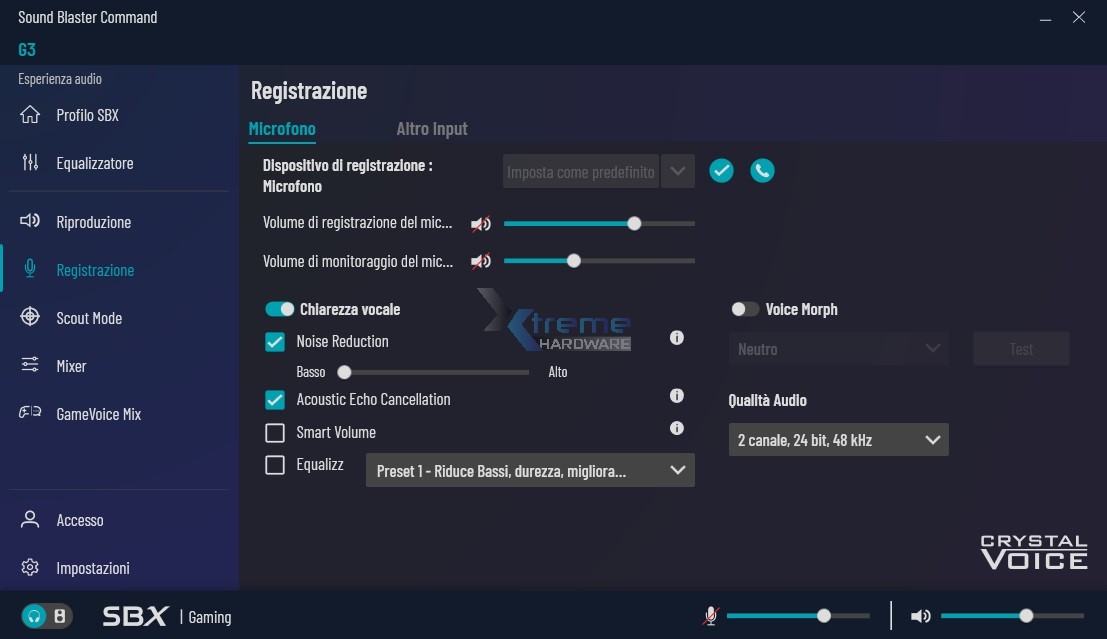Enable the Voice Morph toggle
This screenshot has height=639, width=1107.
click(745, 310)
